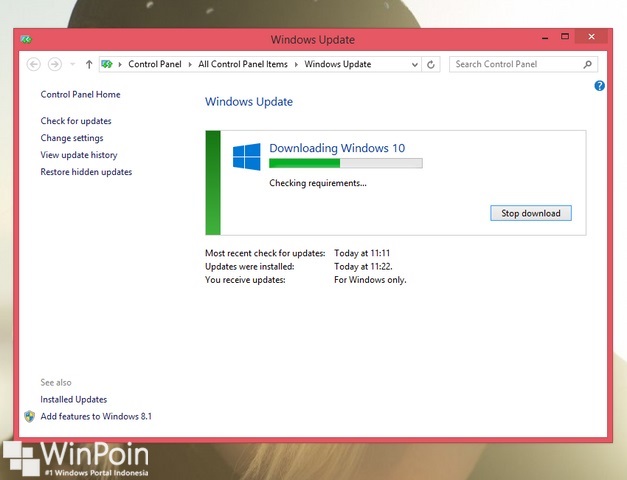Image resolution: width=627 pixels, height=480 pixels.
Task: Expand chevron after All Control Panel Items
Action: click(x=296, y=64)
